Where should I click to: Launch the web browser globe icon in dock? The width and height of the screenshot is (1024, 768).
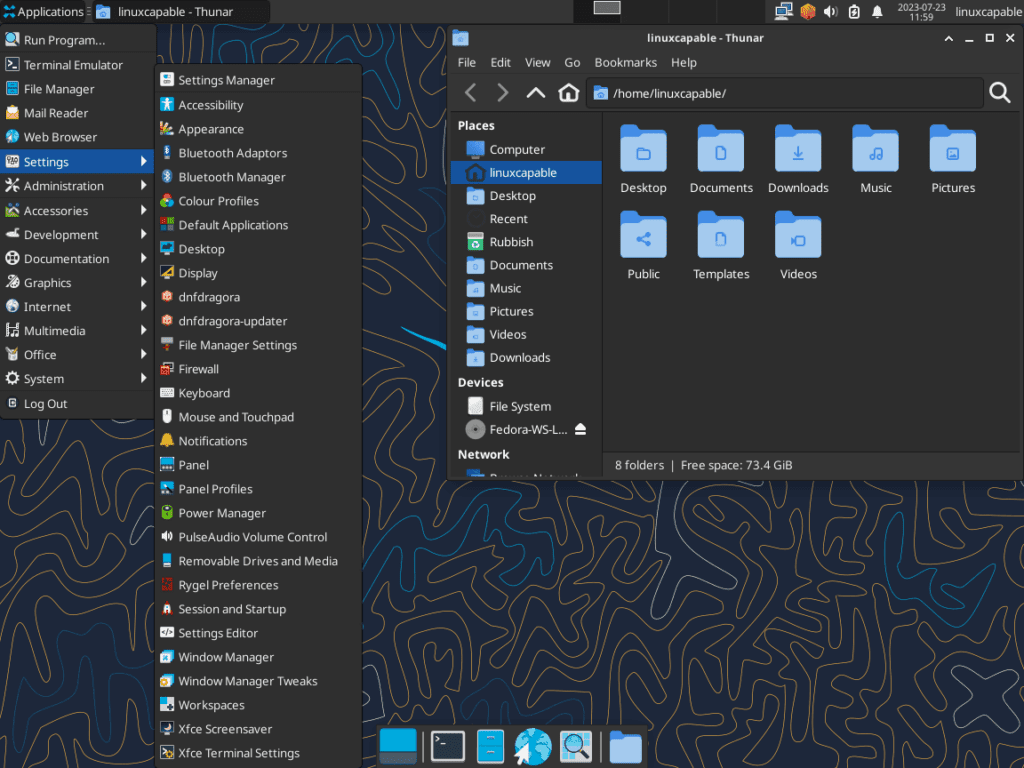[533, 746]
